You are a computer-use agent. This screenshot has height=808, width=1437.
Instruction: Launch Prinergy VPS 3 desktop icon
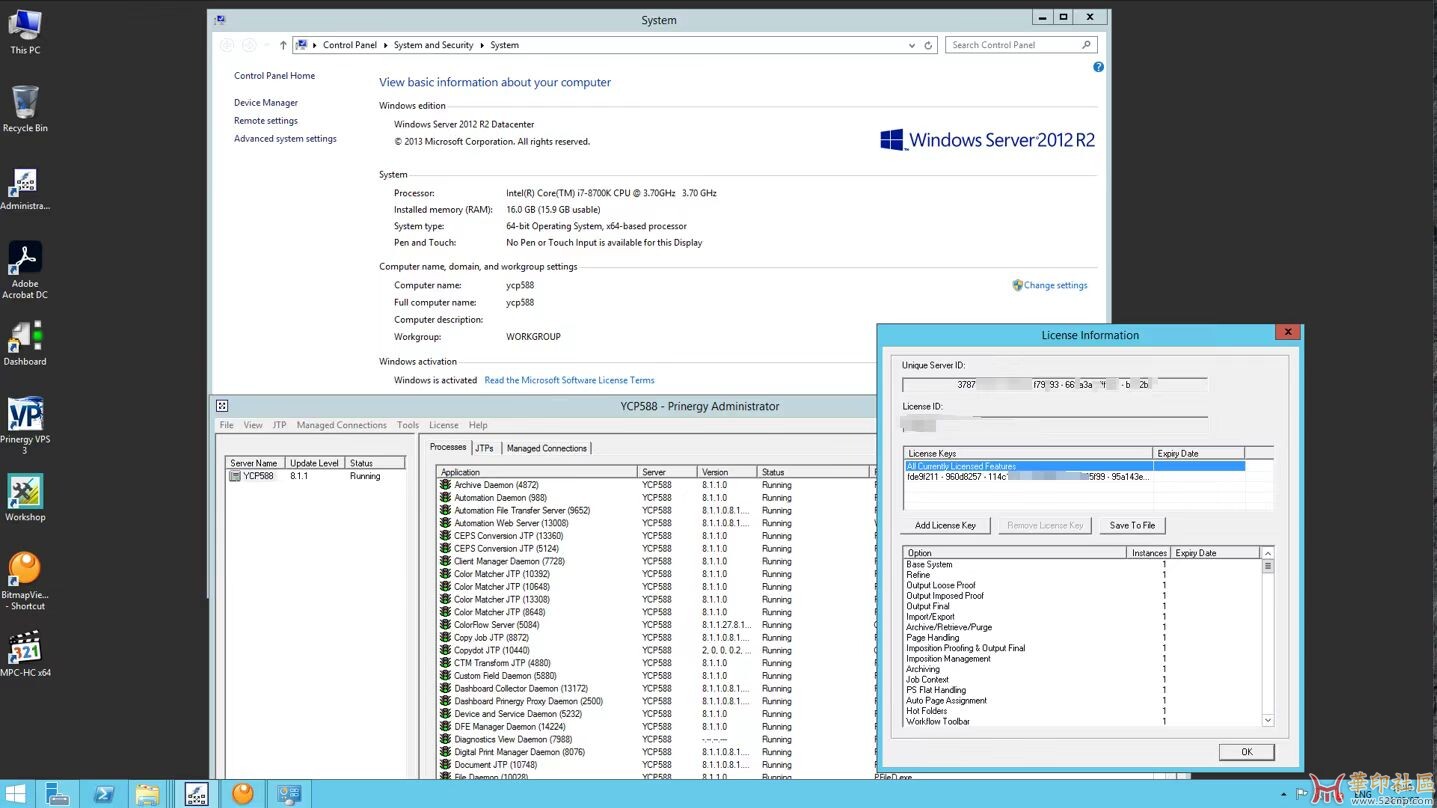pos(25,425)
